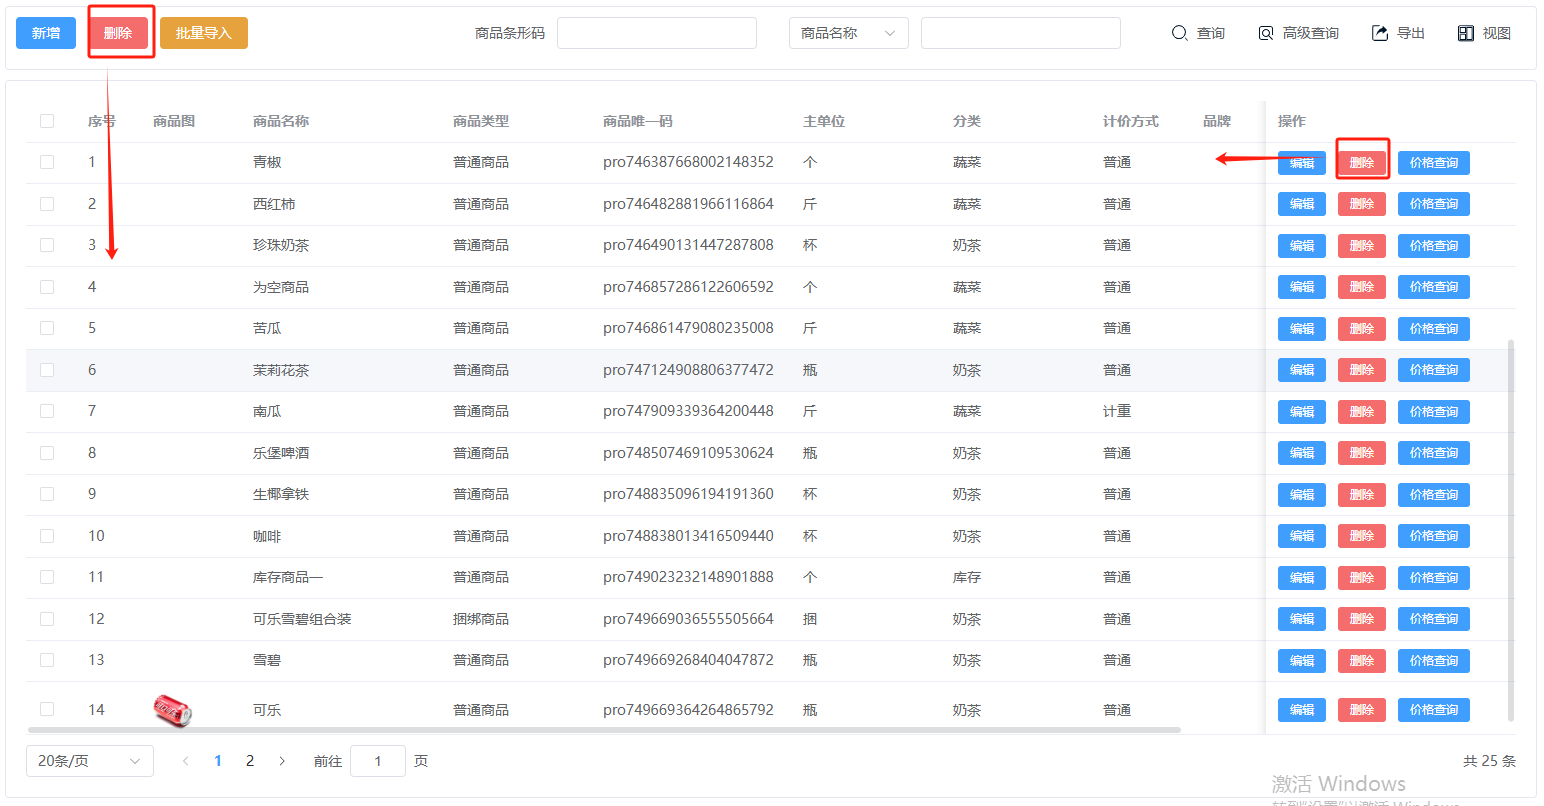
Task: Click the previous page arrow in pagination
Action: coord(186,761)
